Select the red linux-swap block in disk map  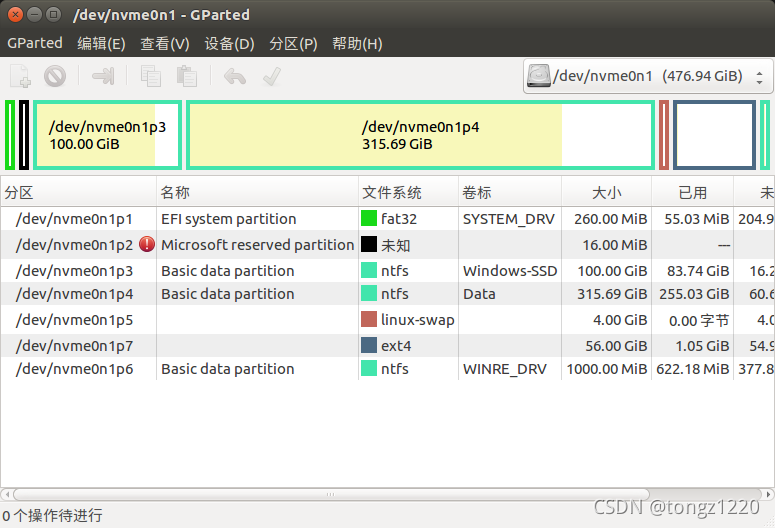[664, 135]
